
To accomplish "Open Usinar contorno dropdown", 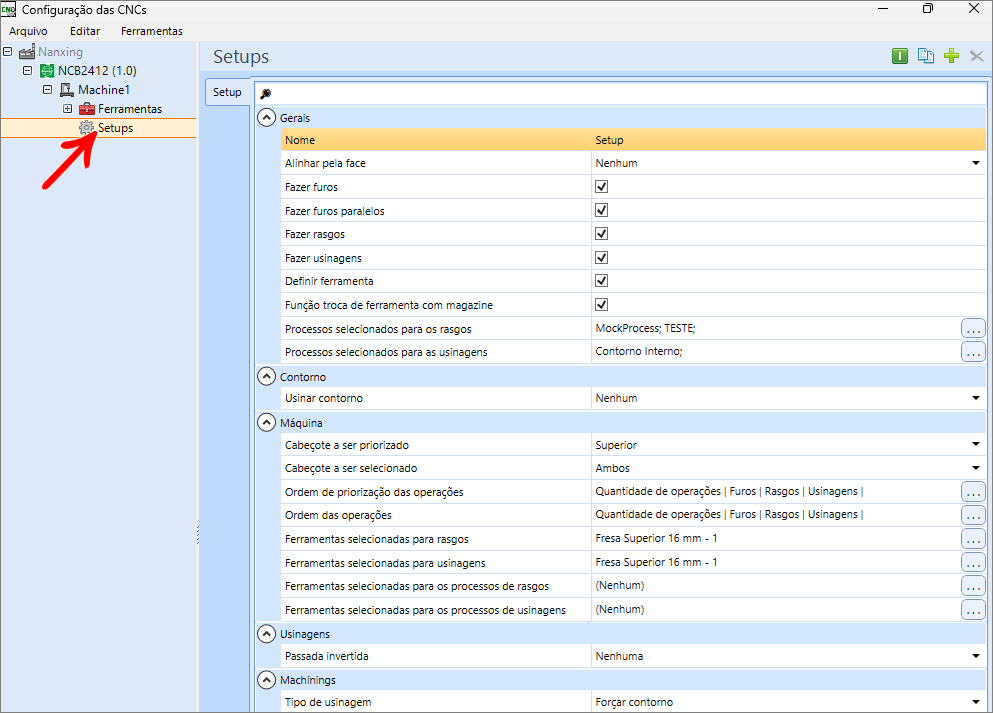I will point(975,398).
